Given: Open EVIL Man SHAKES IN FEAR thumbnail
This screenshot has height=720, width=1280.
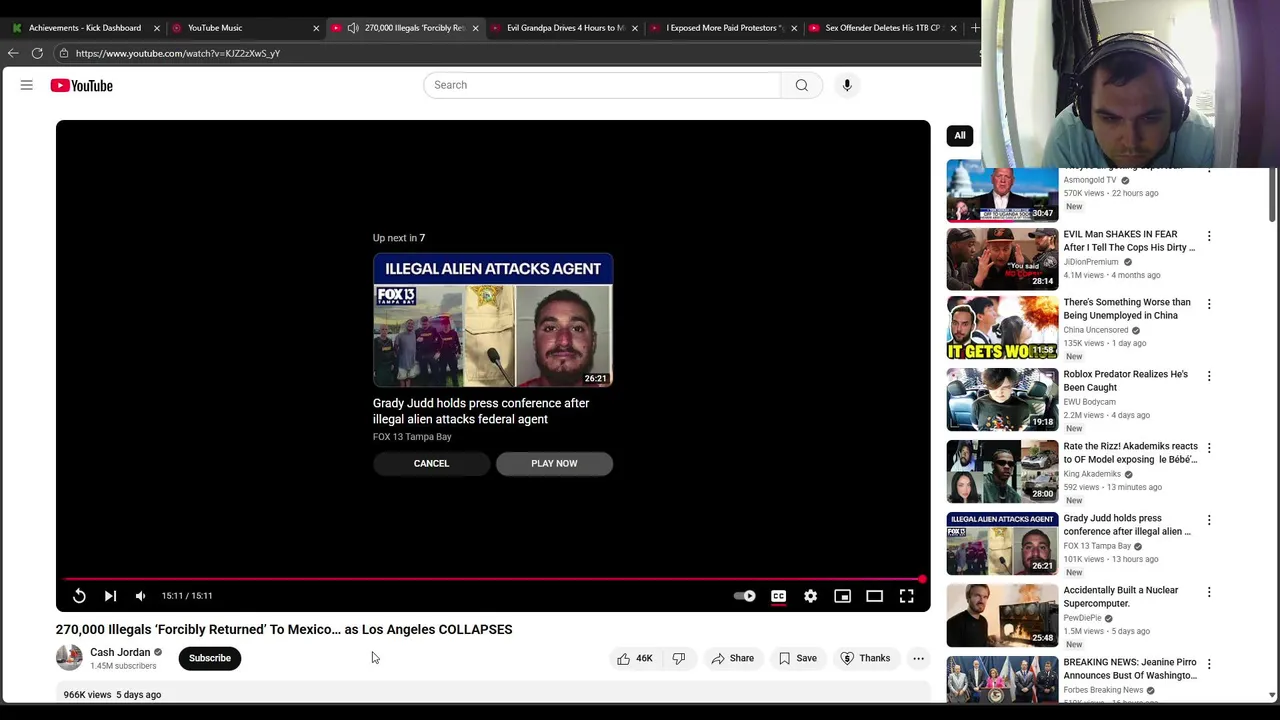Looking at the screenshot, I should coord(1002,259).
